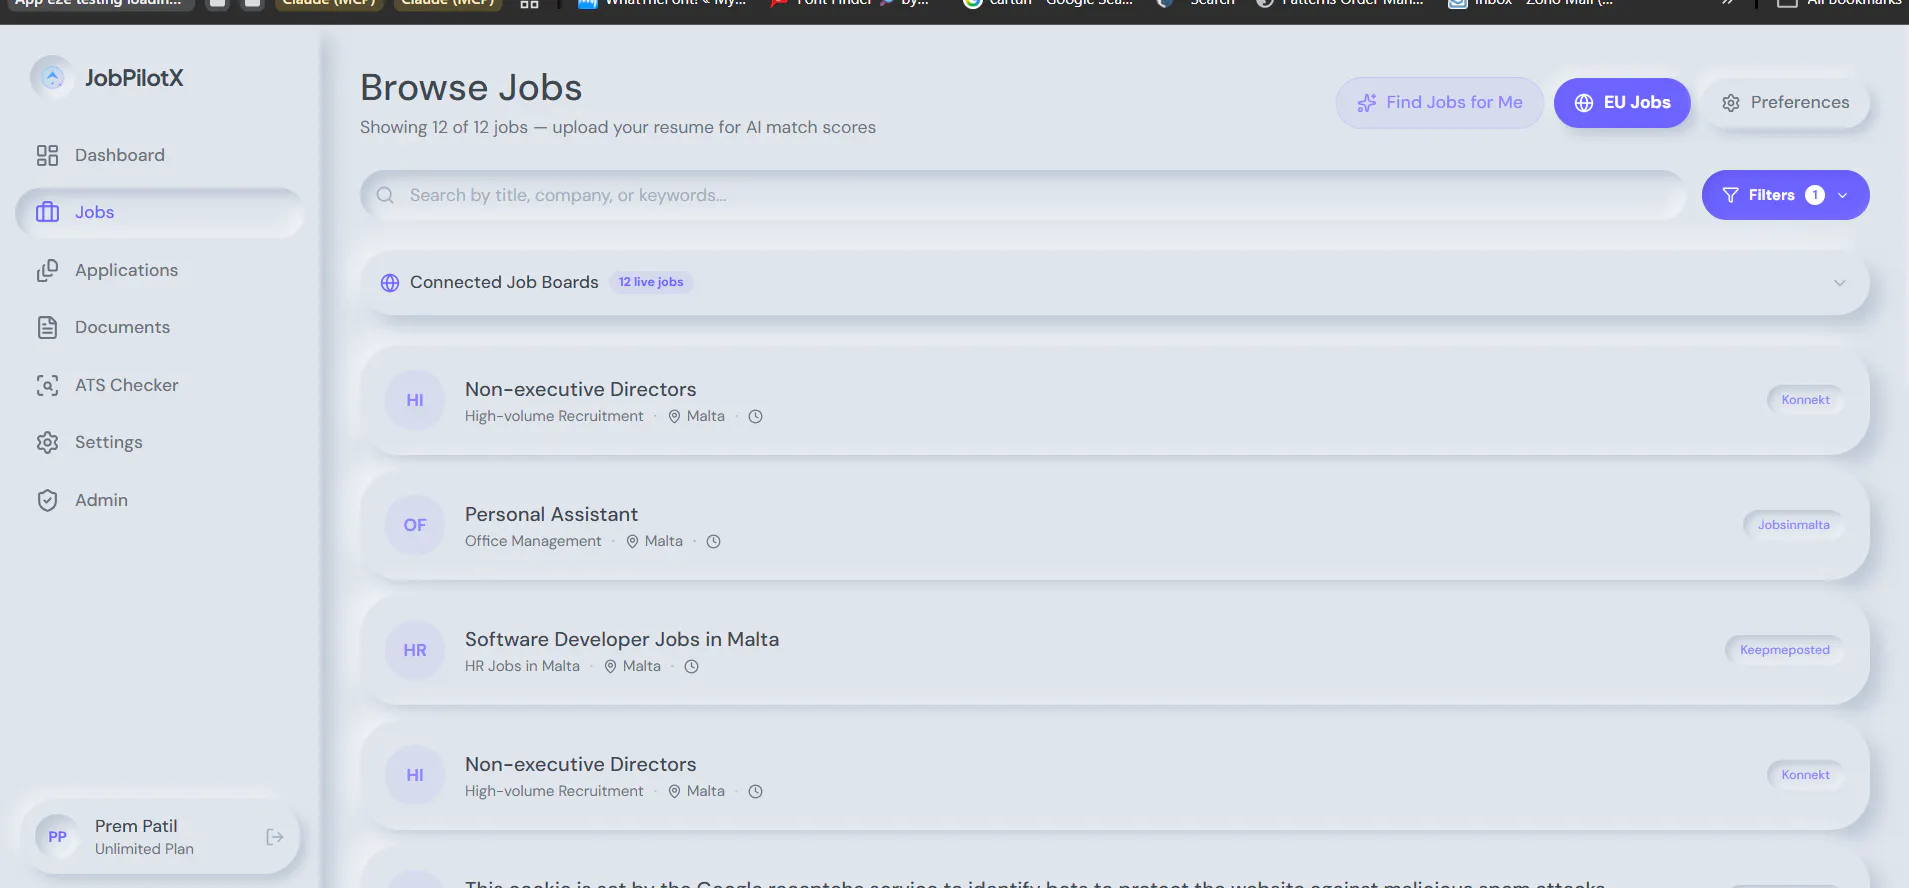Click the logout icon beside Prem Patil
Screen dimensions: 1909x888
[x=275, y=837]
